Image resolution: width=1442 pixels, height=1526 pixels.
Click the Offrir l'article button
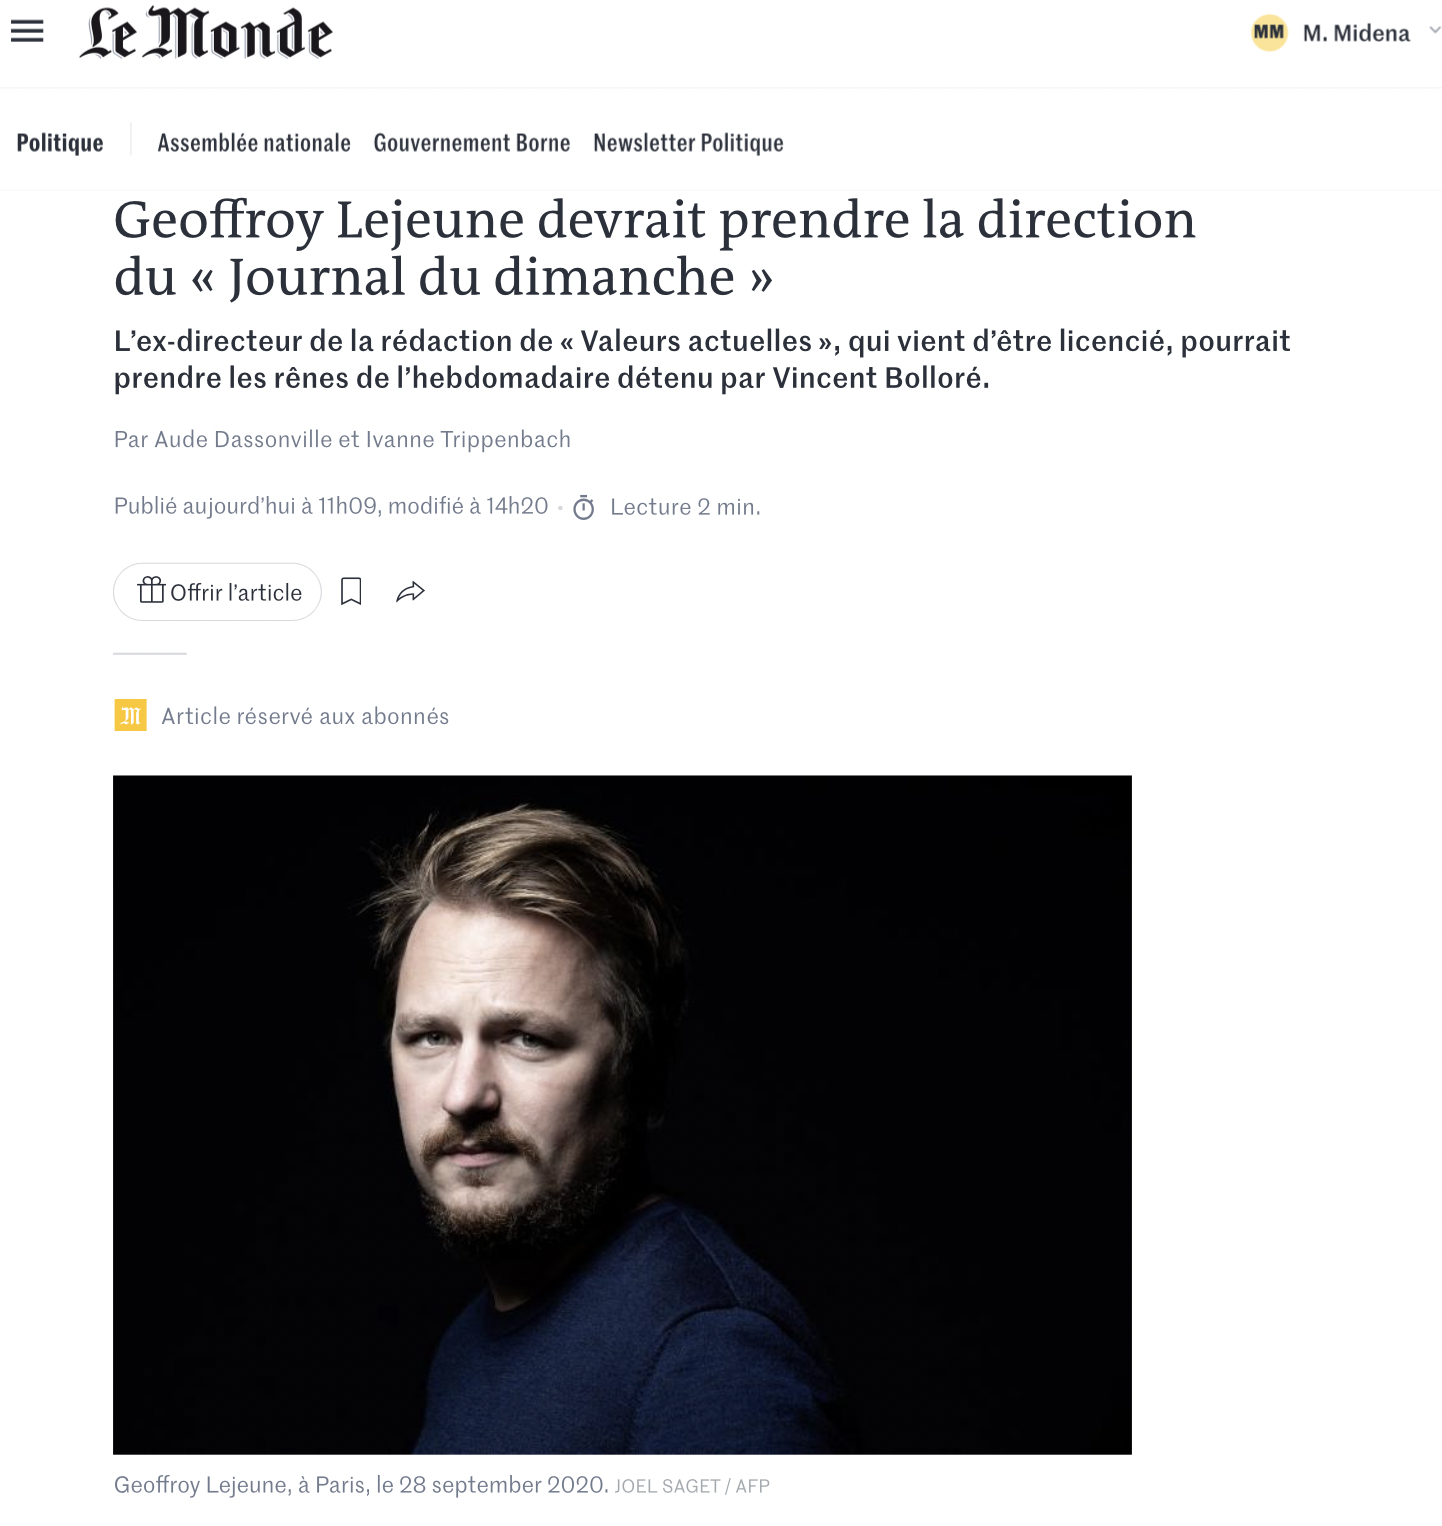[217, 592]
